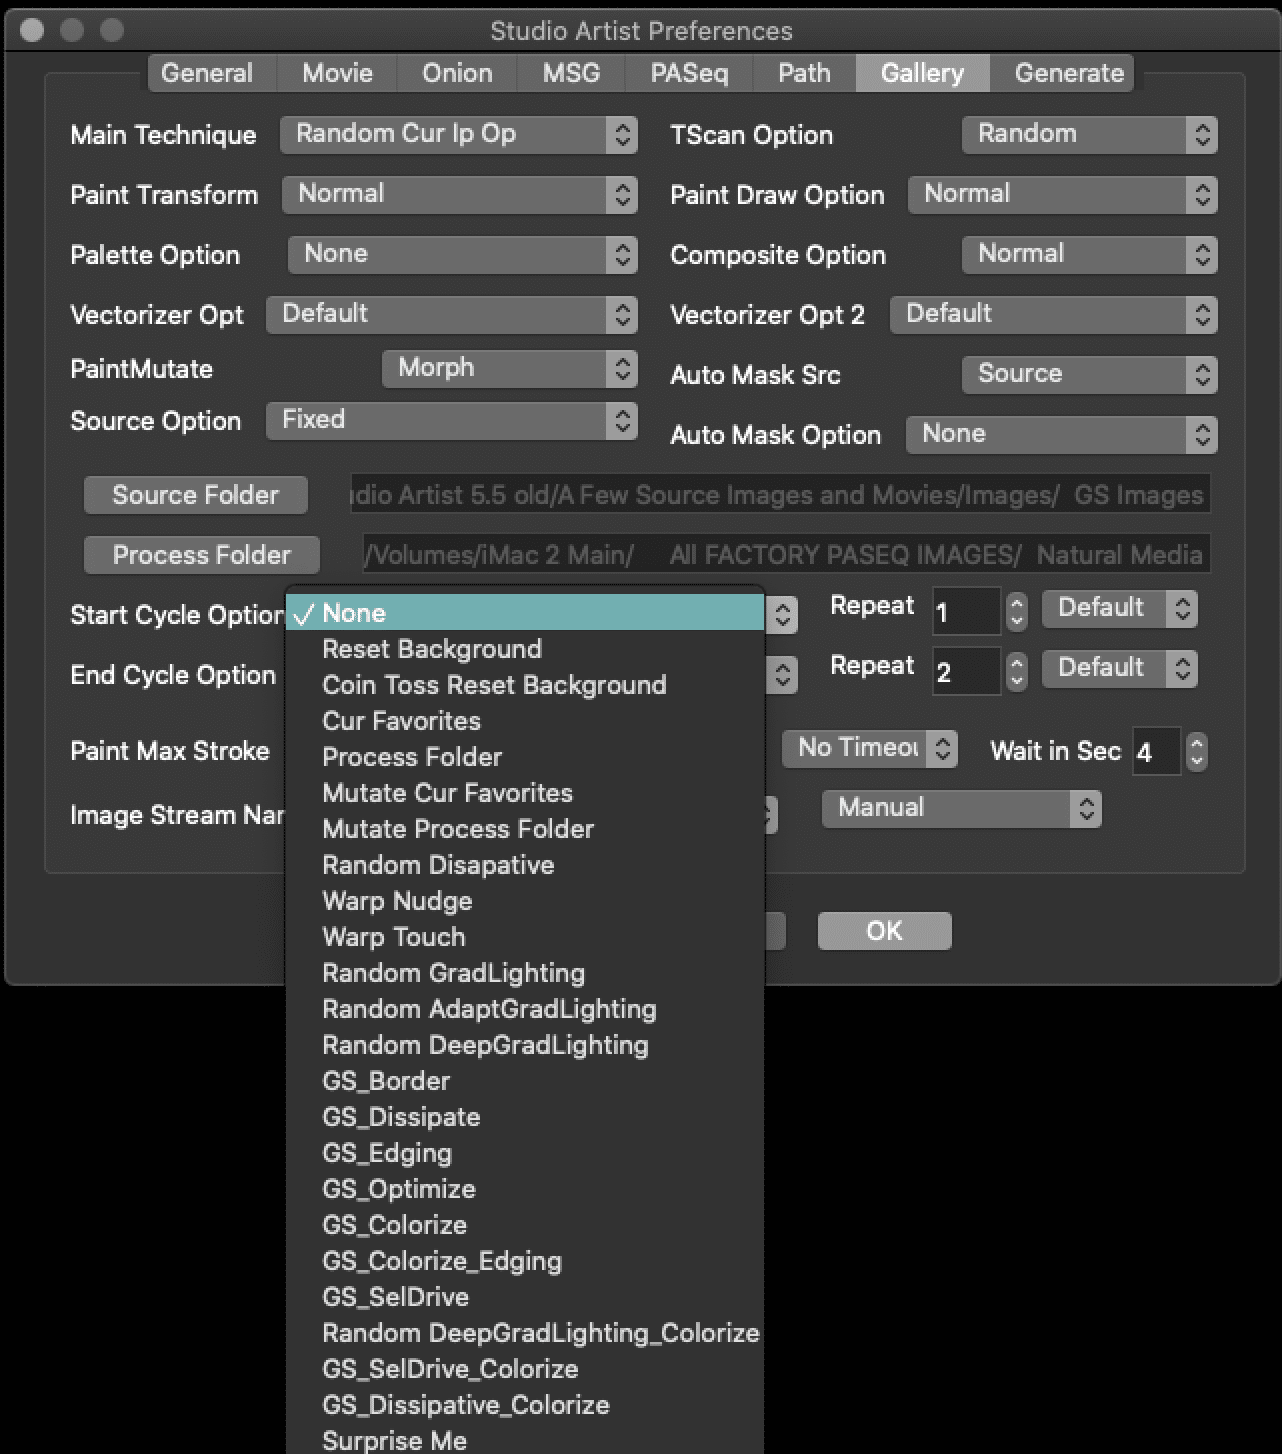Open the Composite Option dropdown

click(1090, 254)
